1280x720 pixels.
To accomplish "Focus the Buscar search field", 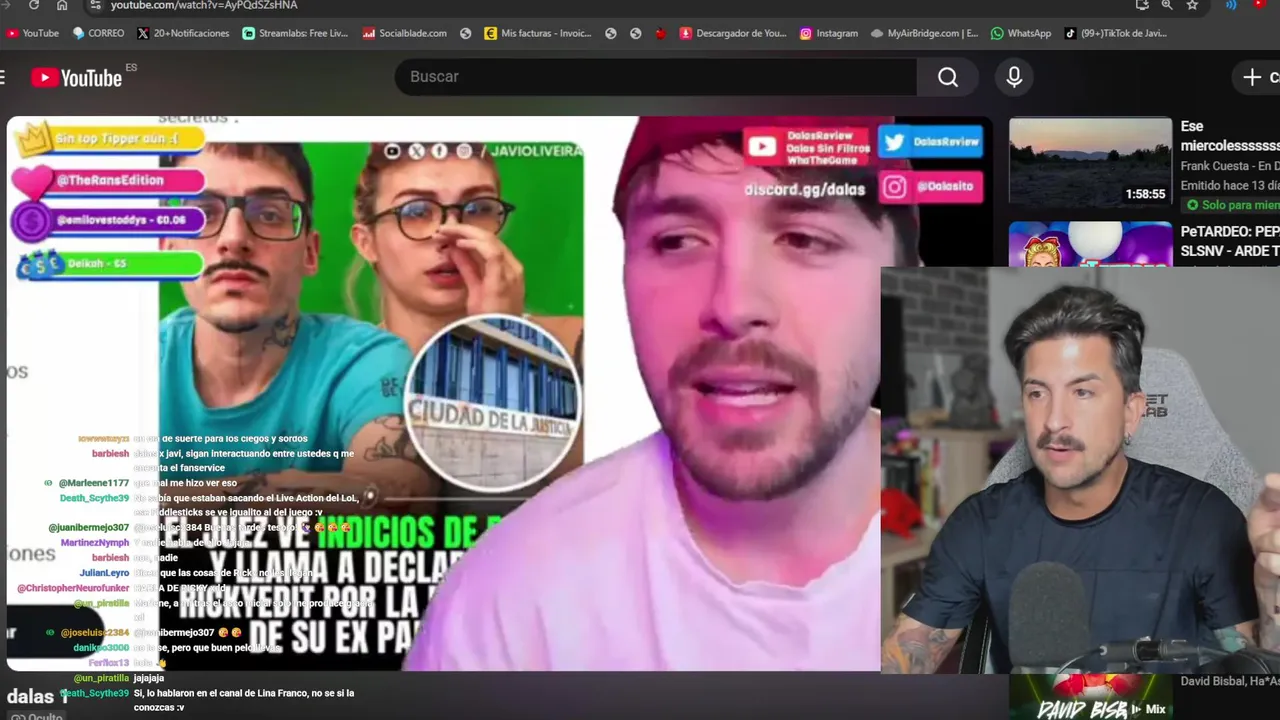I will click(x=655, y=77).
